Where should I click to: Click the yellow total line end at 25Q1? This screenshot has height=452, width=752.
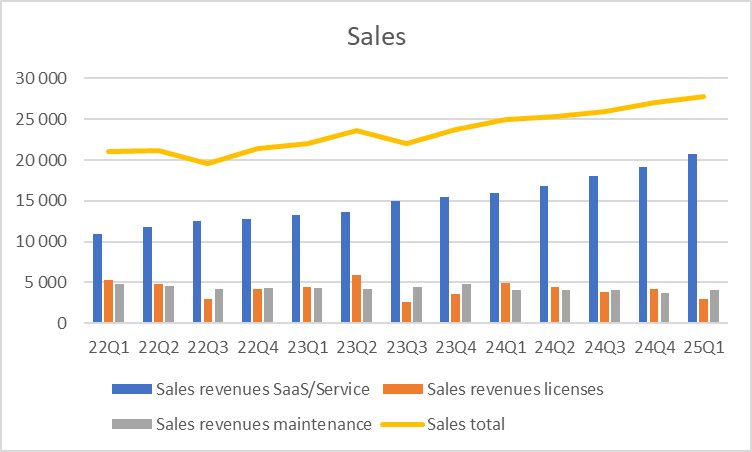click(704, 96)
